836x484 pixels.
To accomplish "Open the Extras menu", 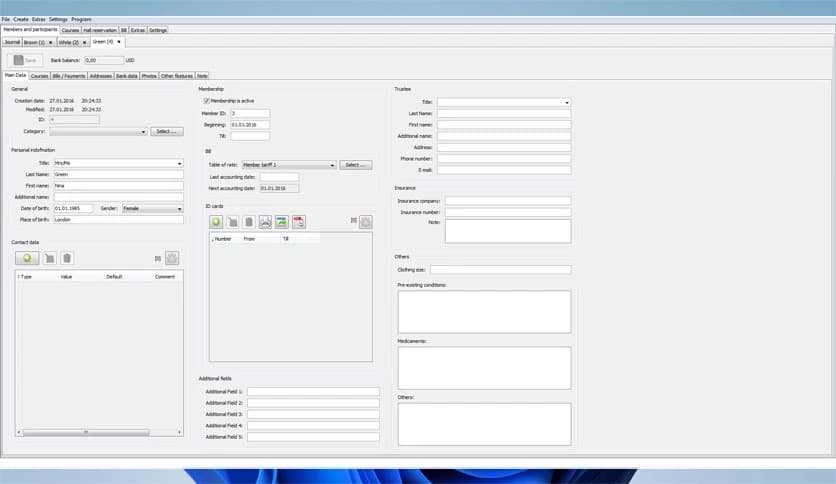I will [38, 19].
